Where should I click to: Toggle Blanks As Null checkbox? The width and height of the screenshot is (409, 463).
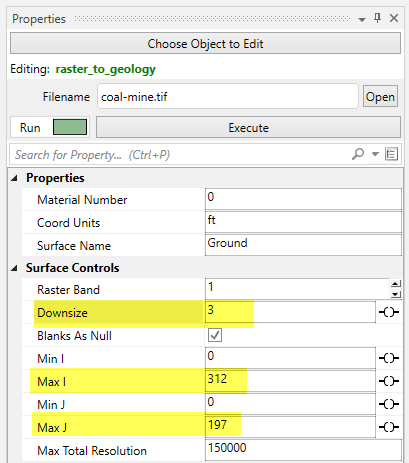pyautogui.click(x=215, y=335)
